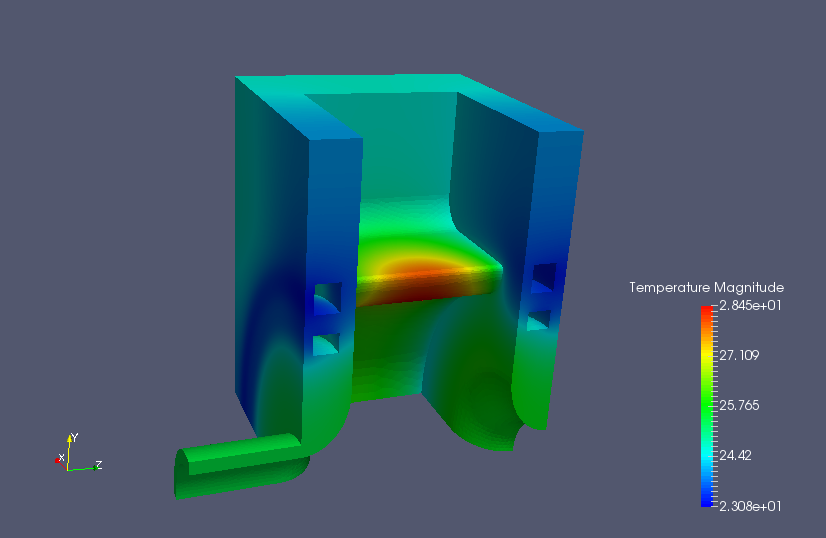Select the 2.308e+01 minimum legend label
This screenshot has height=538, width=826.
pos(750,506)
